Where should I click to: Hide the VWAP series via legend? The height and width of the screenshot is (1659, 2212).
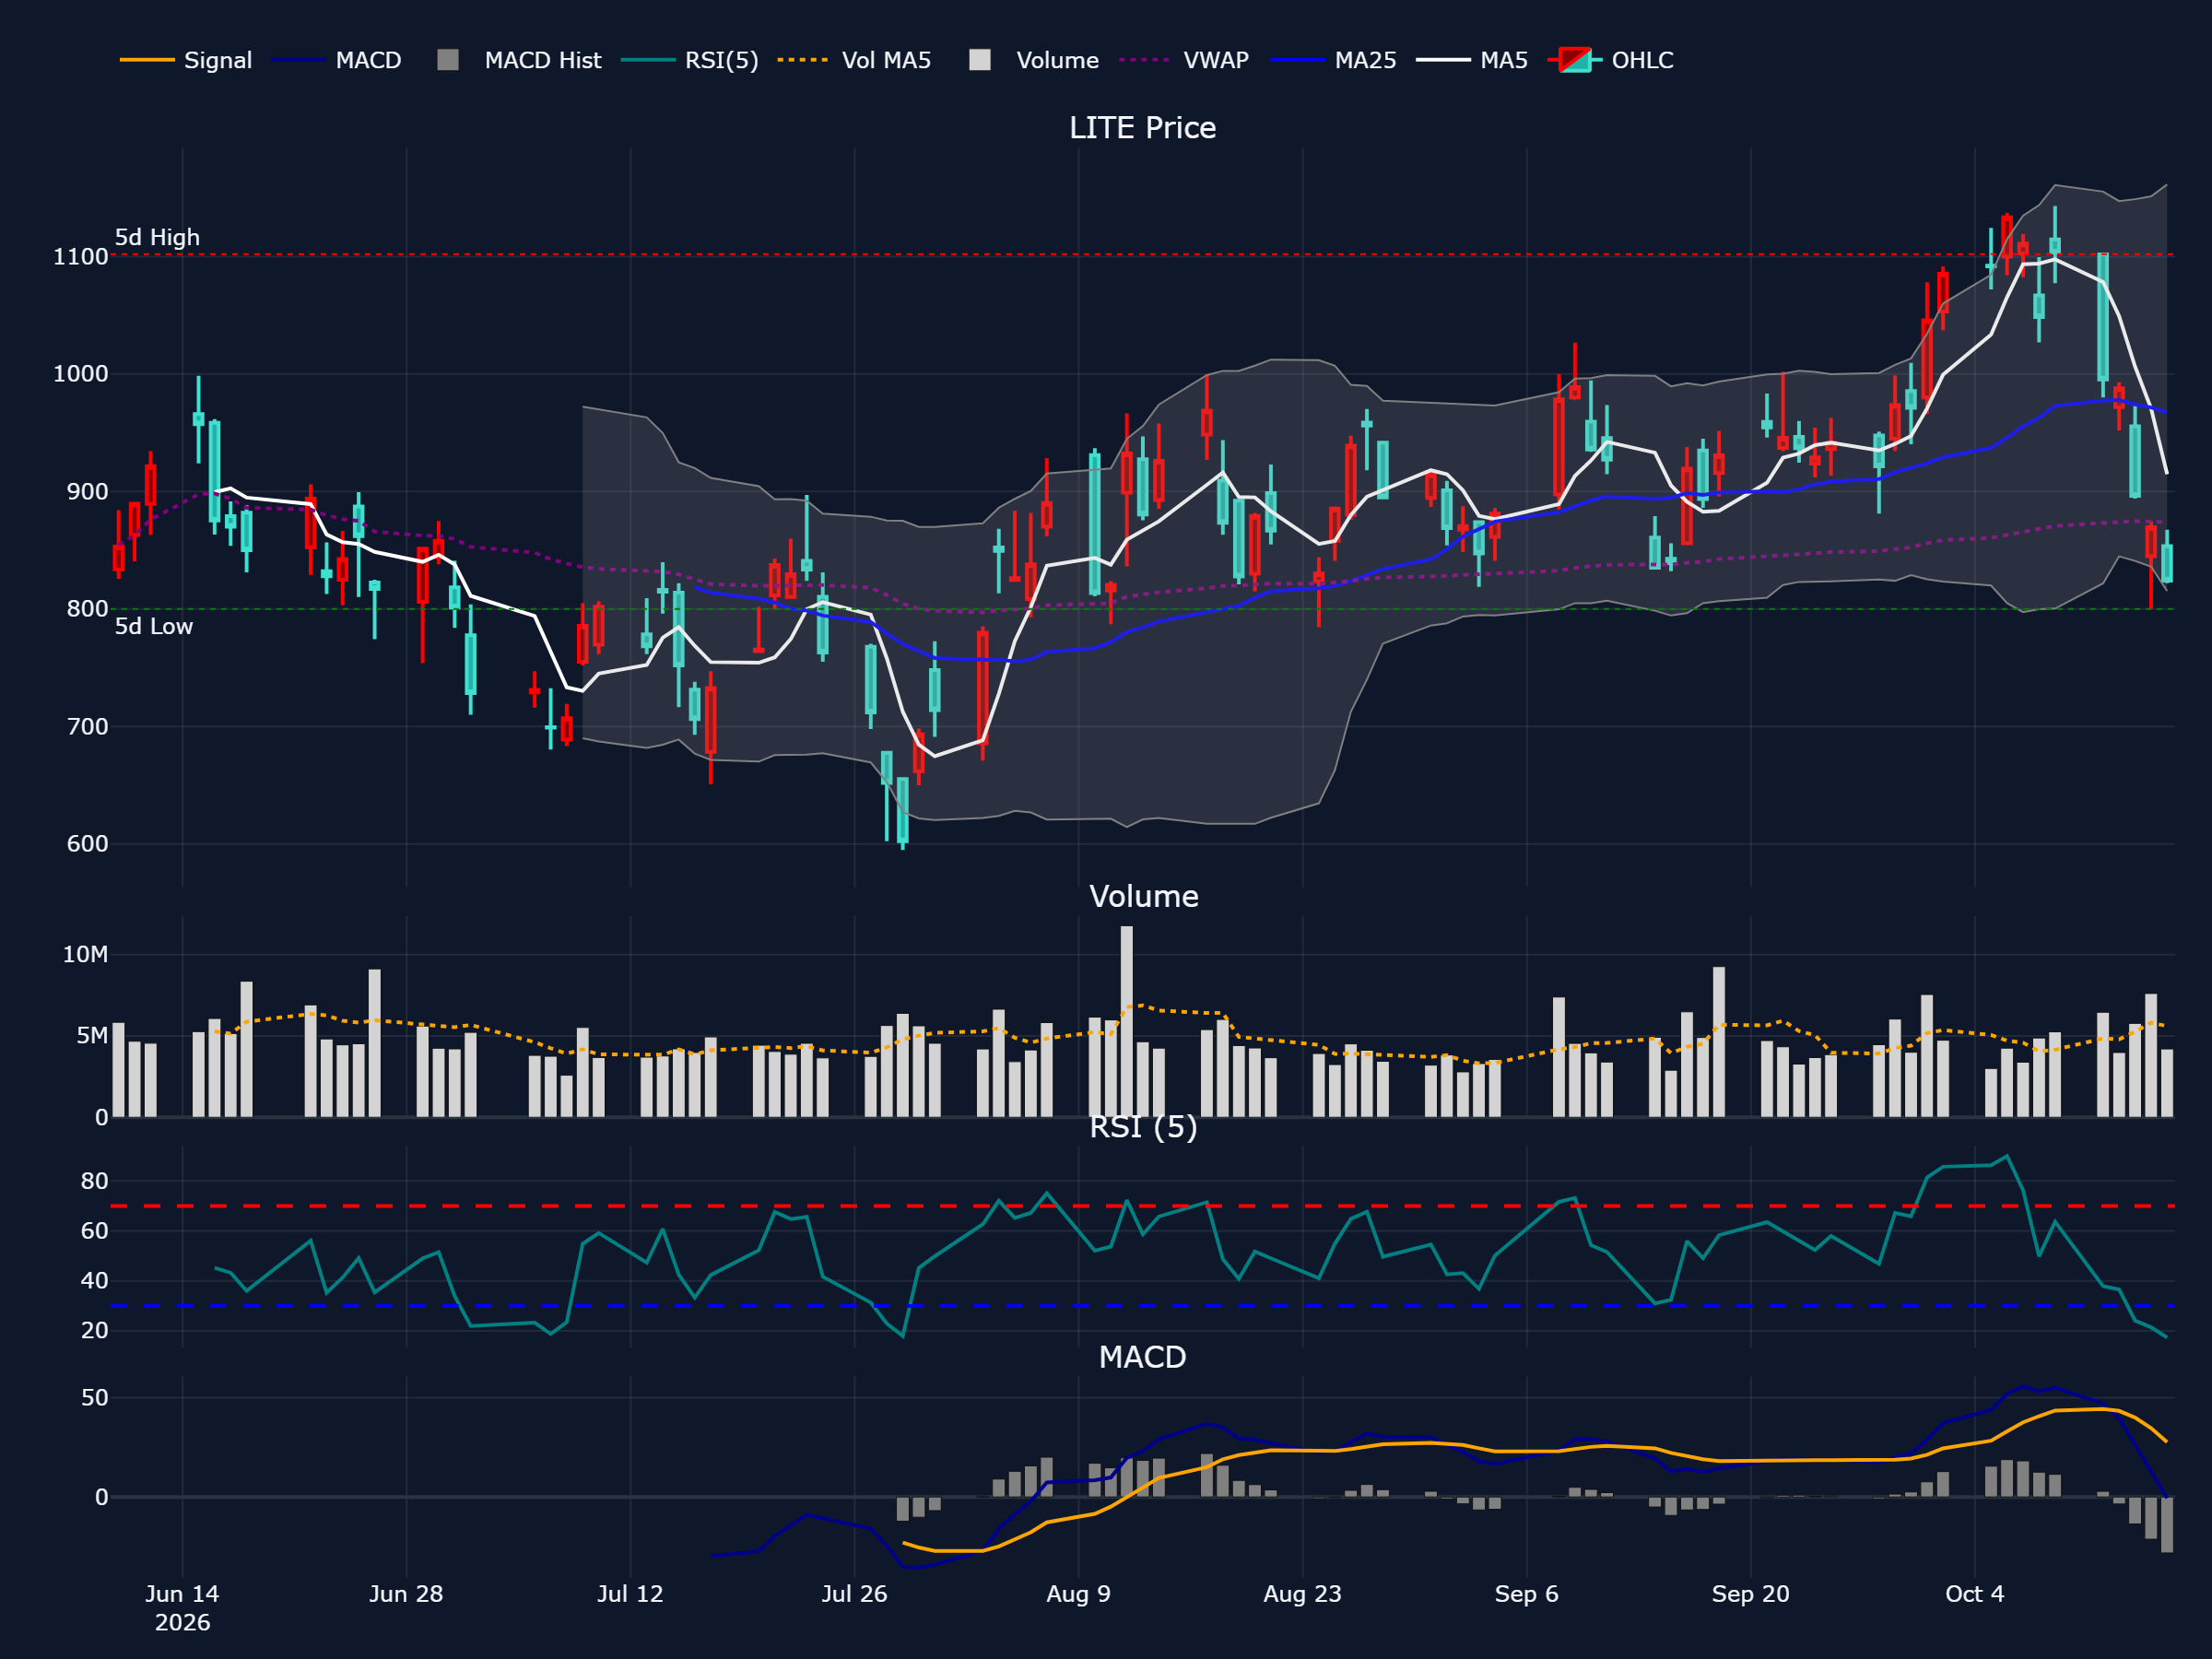point(1184,60)
